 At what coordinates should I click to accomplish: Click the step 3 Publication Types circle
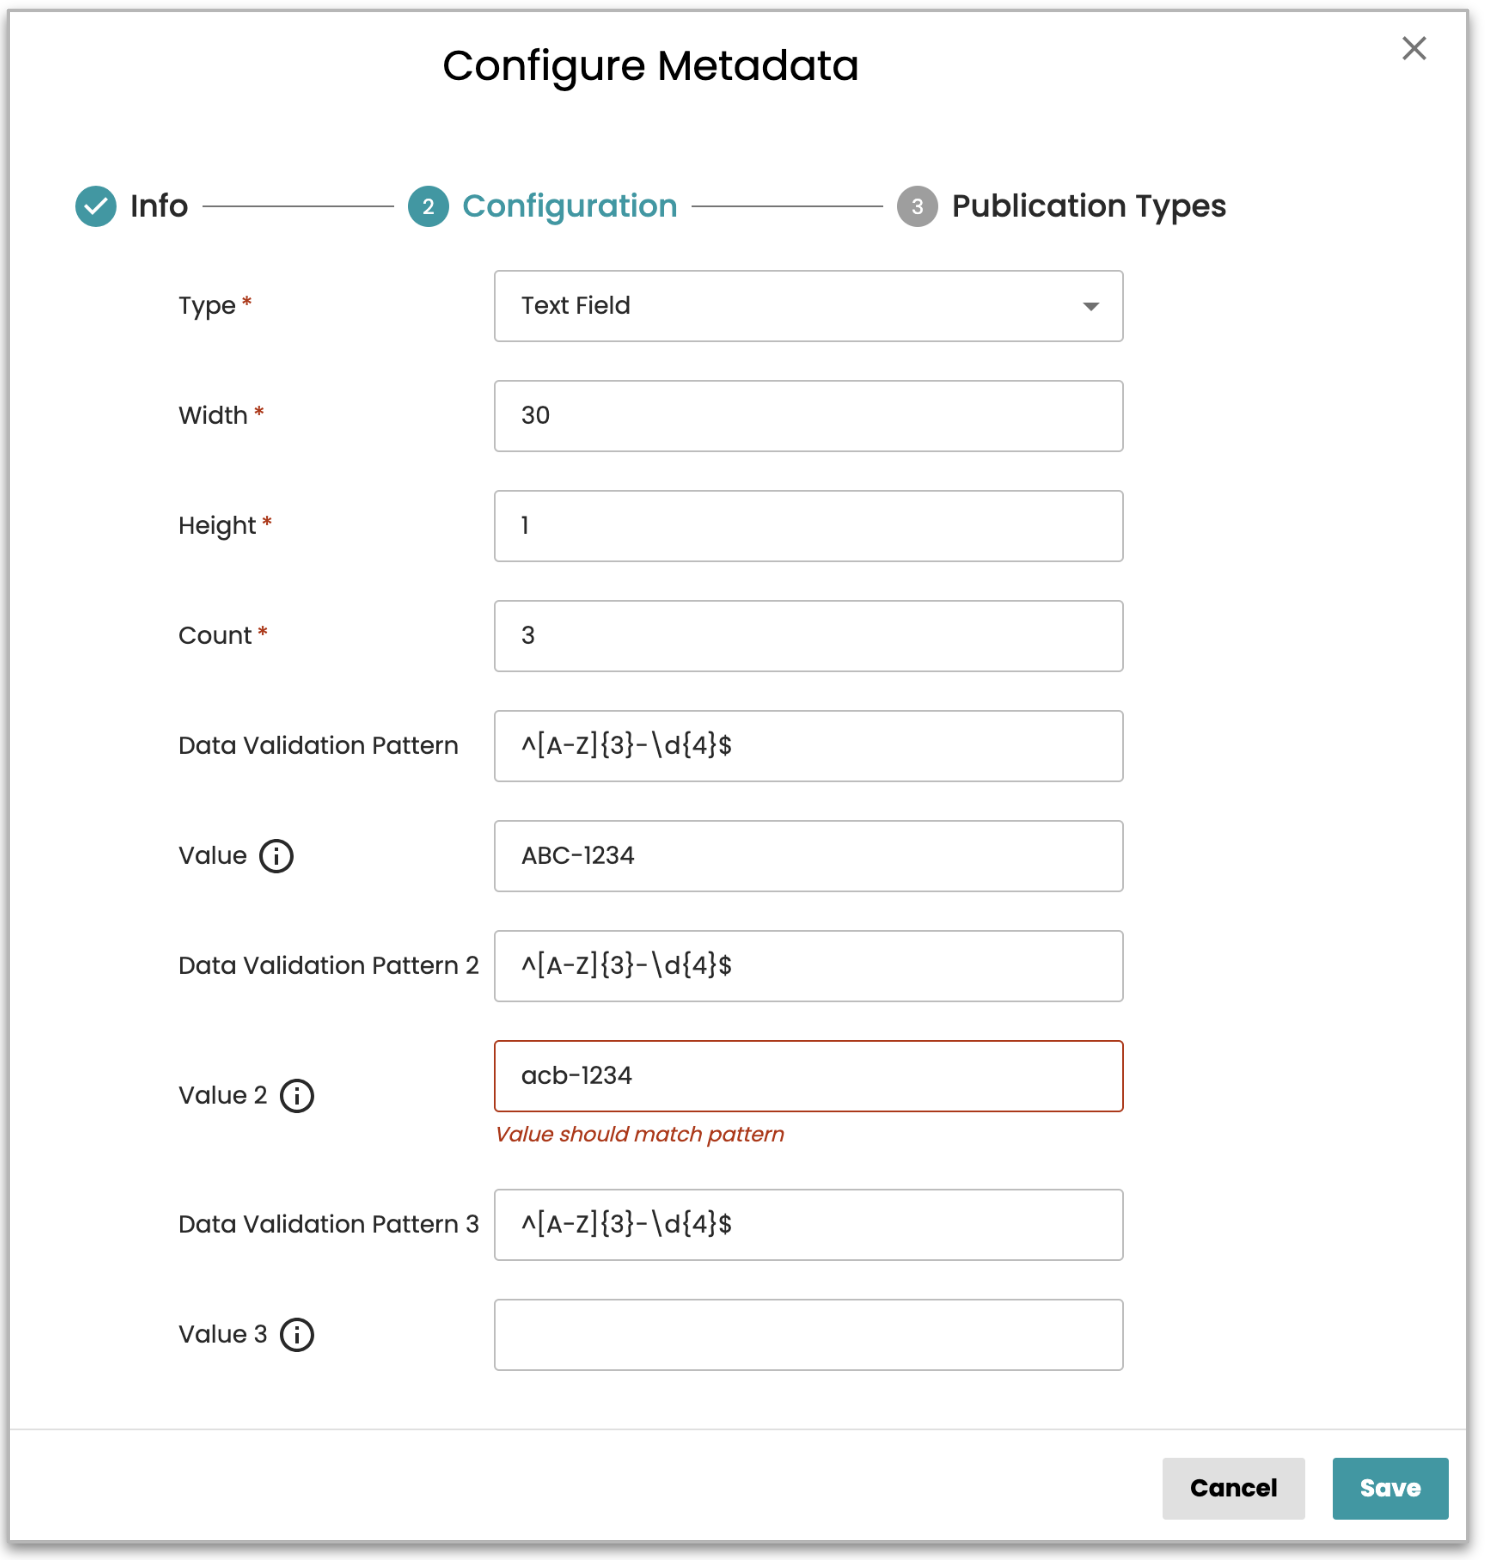click(x=916, y=207)
